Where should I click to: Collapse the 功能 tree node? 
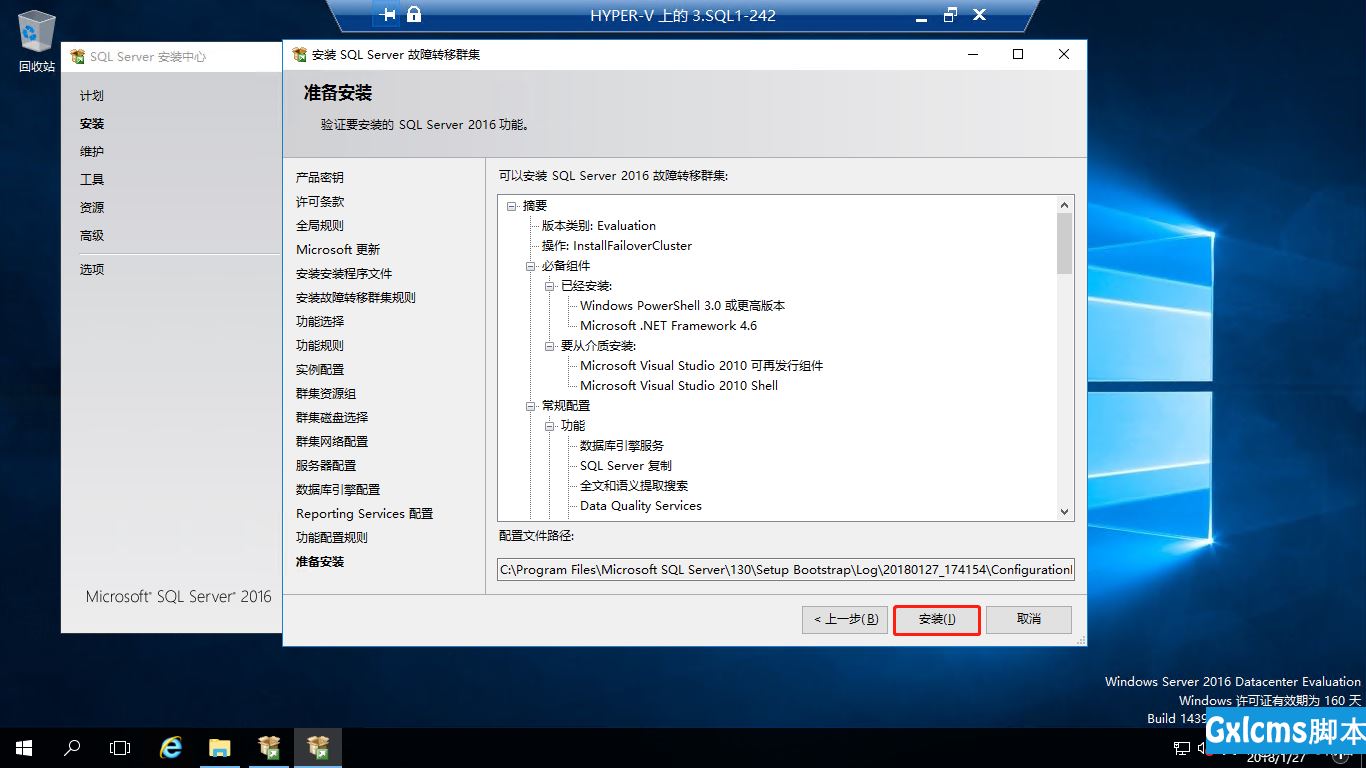point(550,426)
